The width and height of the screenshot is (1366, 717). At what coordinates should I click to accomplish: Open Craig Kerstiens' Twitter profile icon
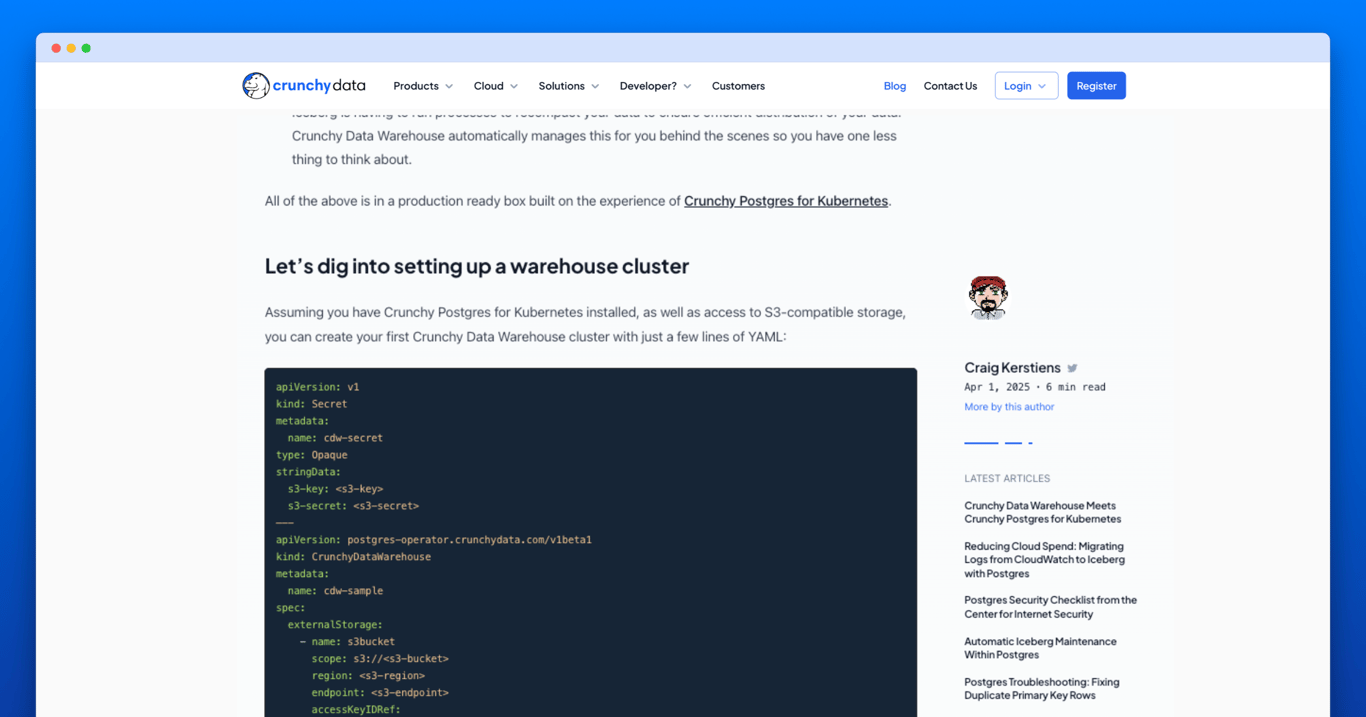(x=1072, y=368)
